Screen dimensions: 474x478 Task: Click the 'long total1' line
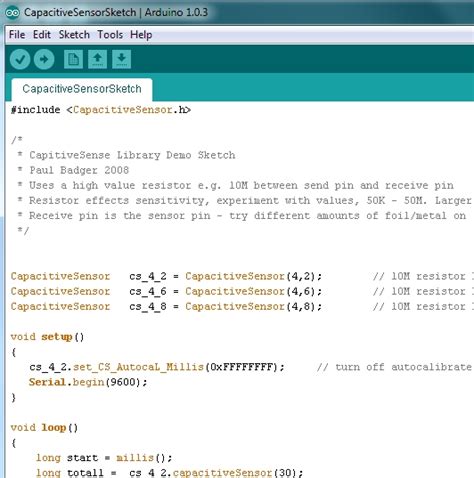coord(170,472)
